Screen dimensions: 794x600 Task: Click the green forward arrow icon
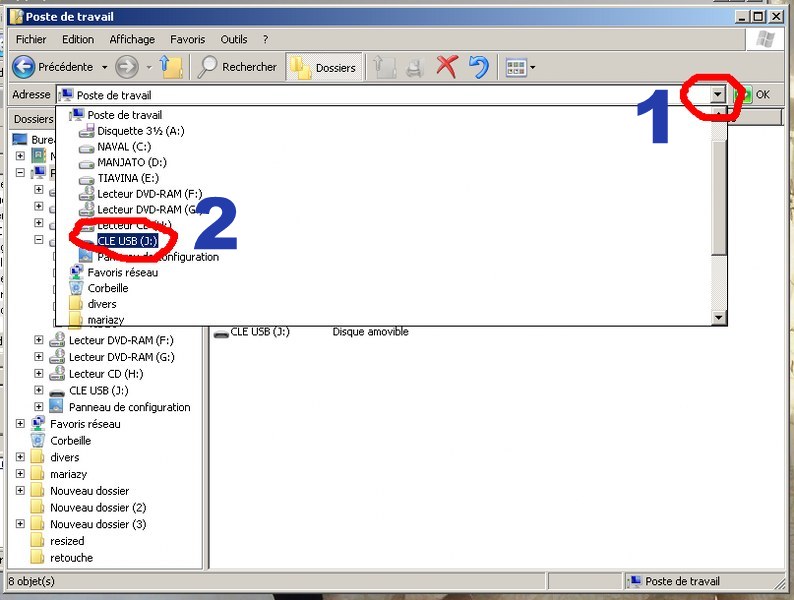click(127, 67)
